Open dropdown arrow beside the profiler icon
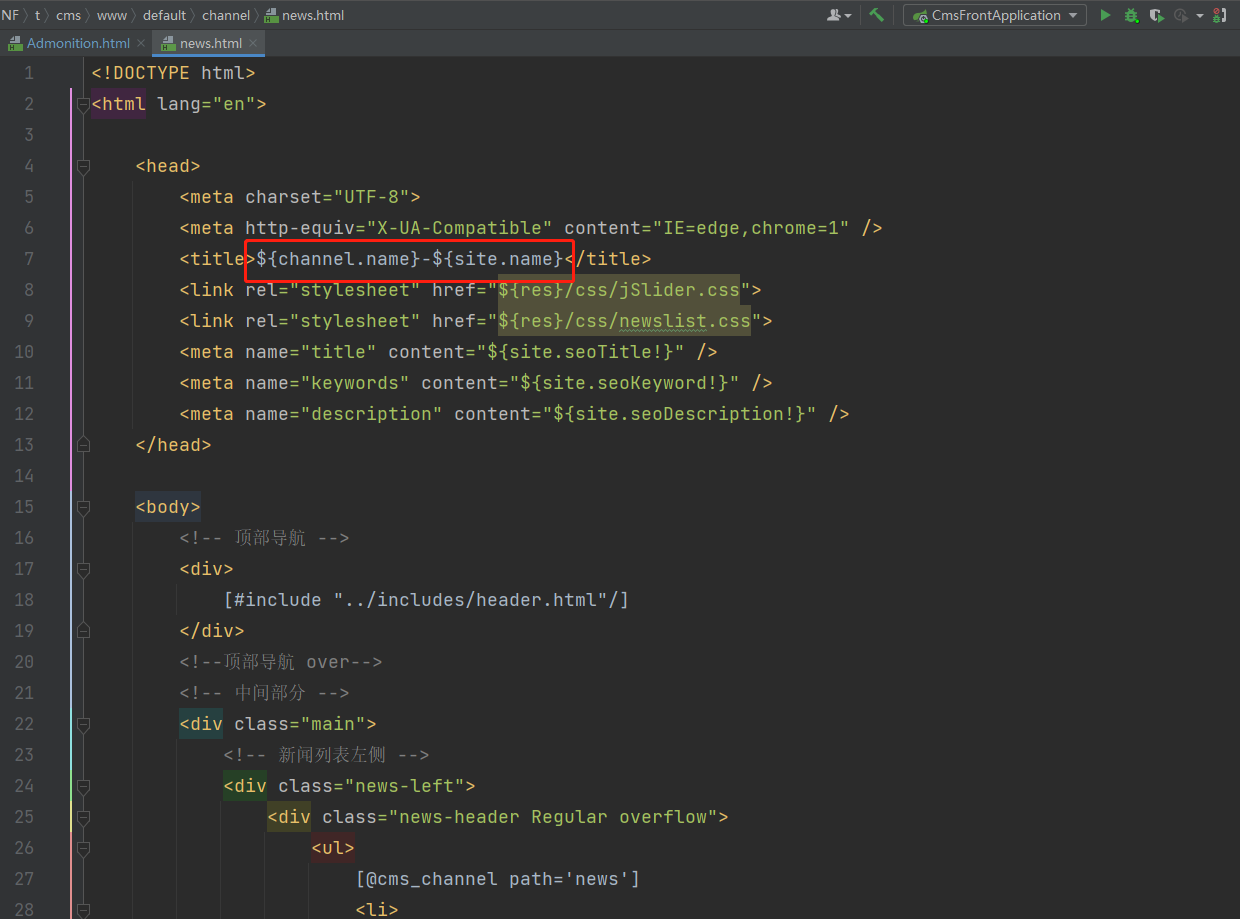Image resolution: width=1240 pixels, height=919 pixels. click(1199, 15)
